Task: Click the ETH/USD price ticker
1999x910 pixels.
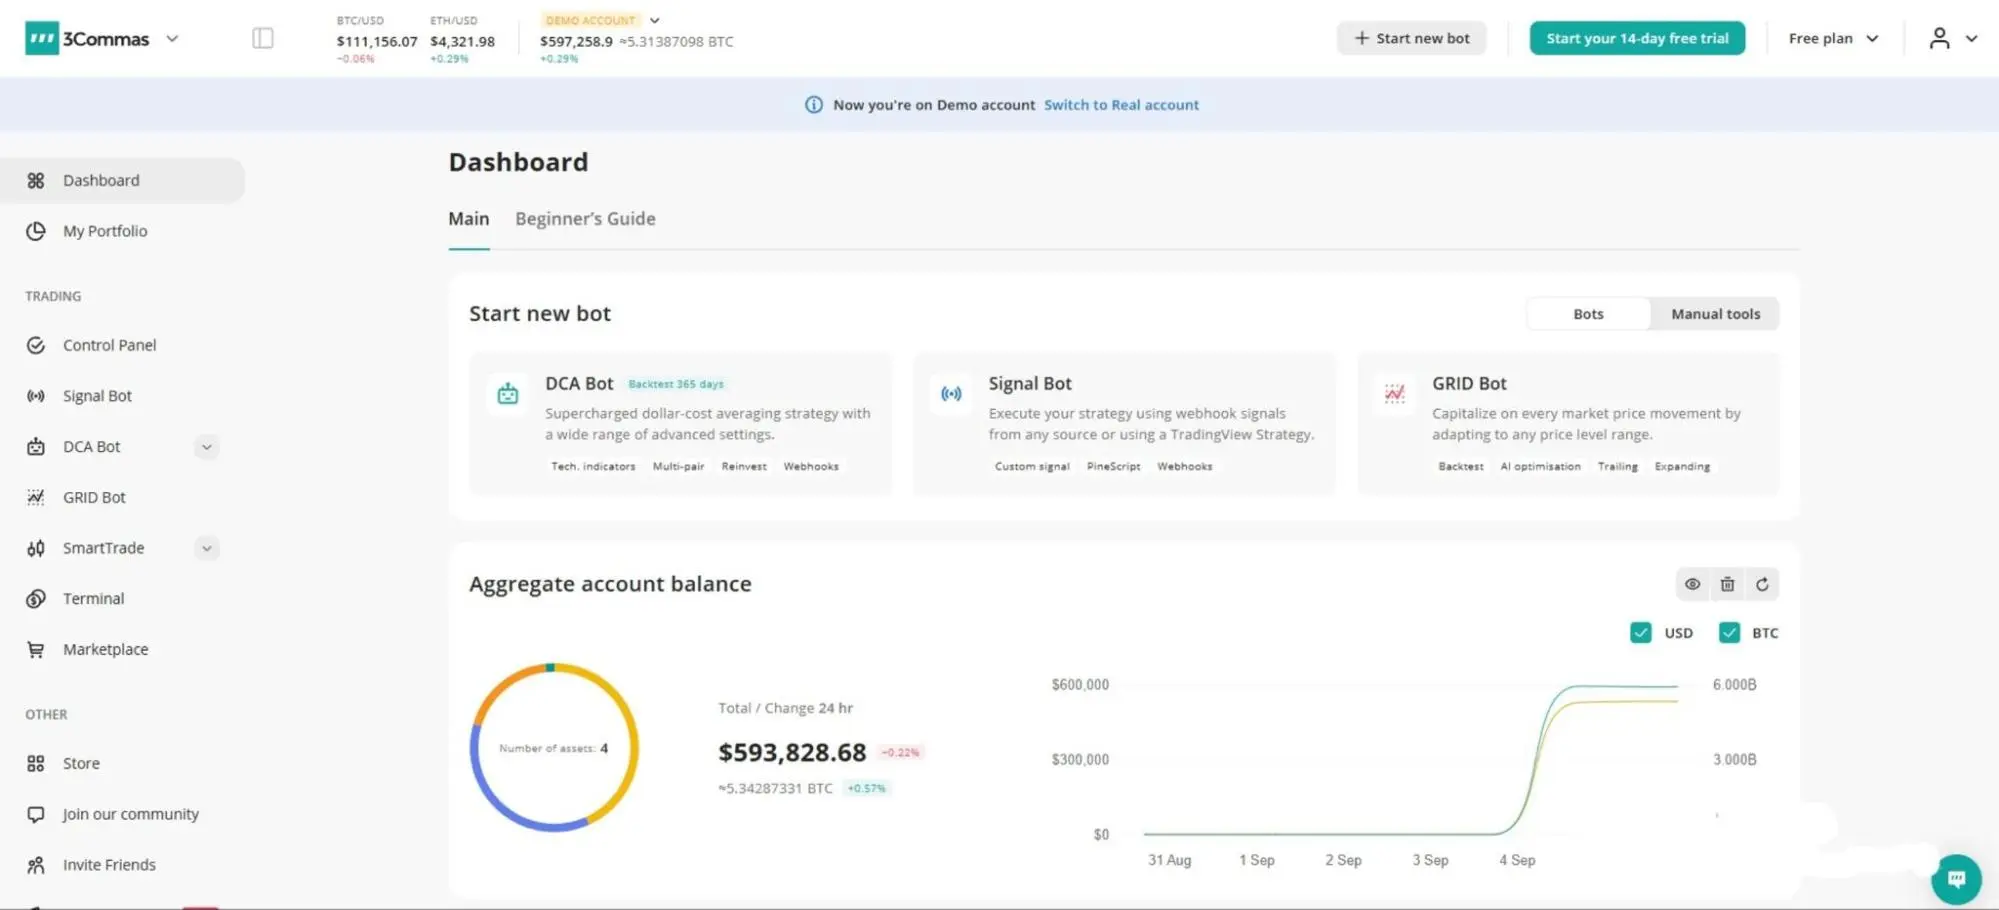Action: pos(462,40)
